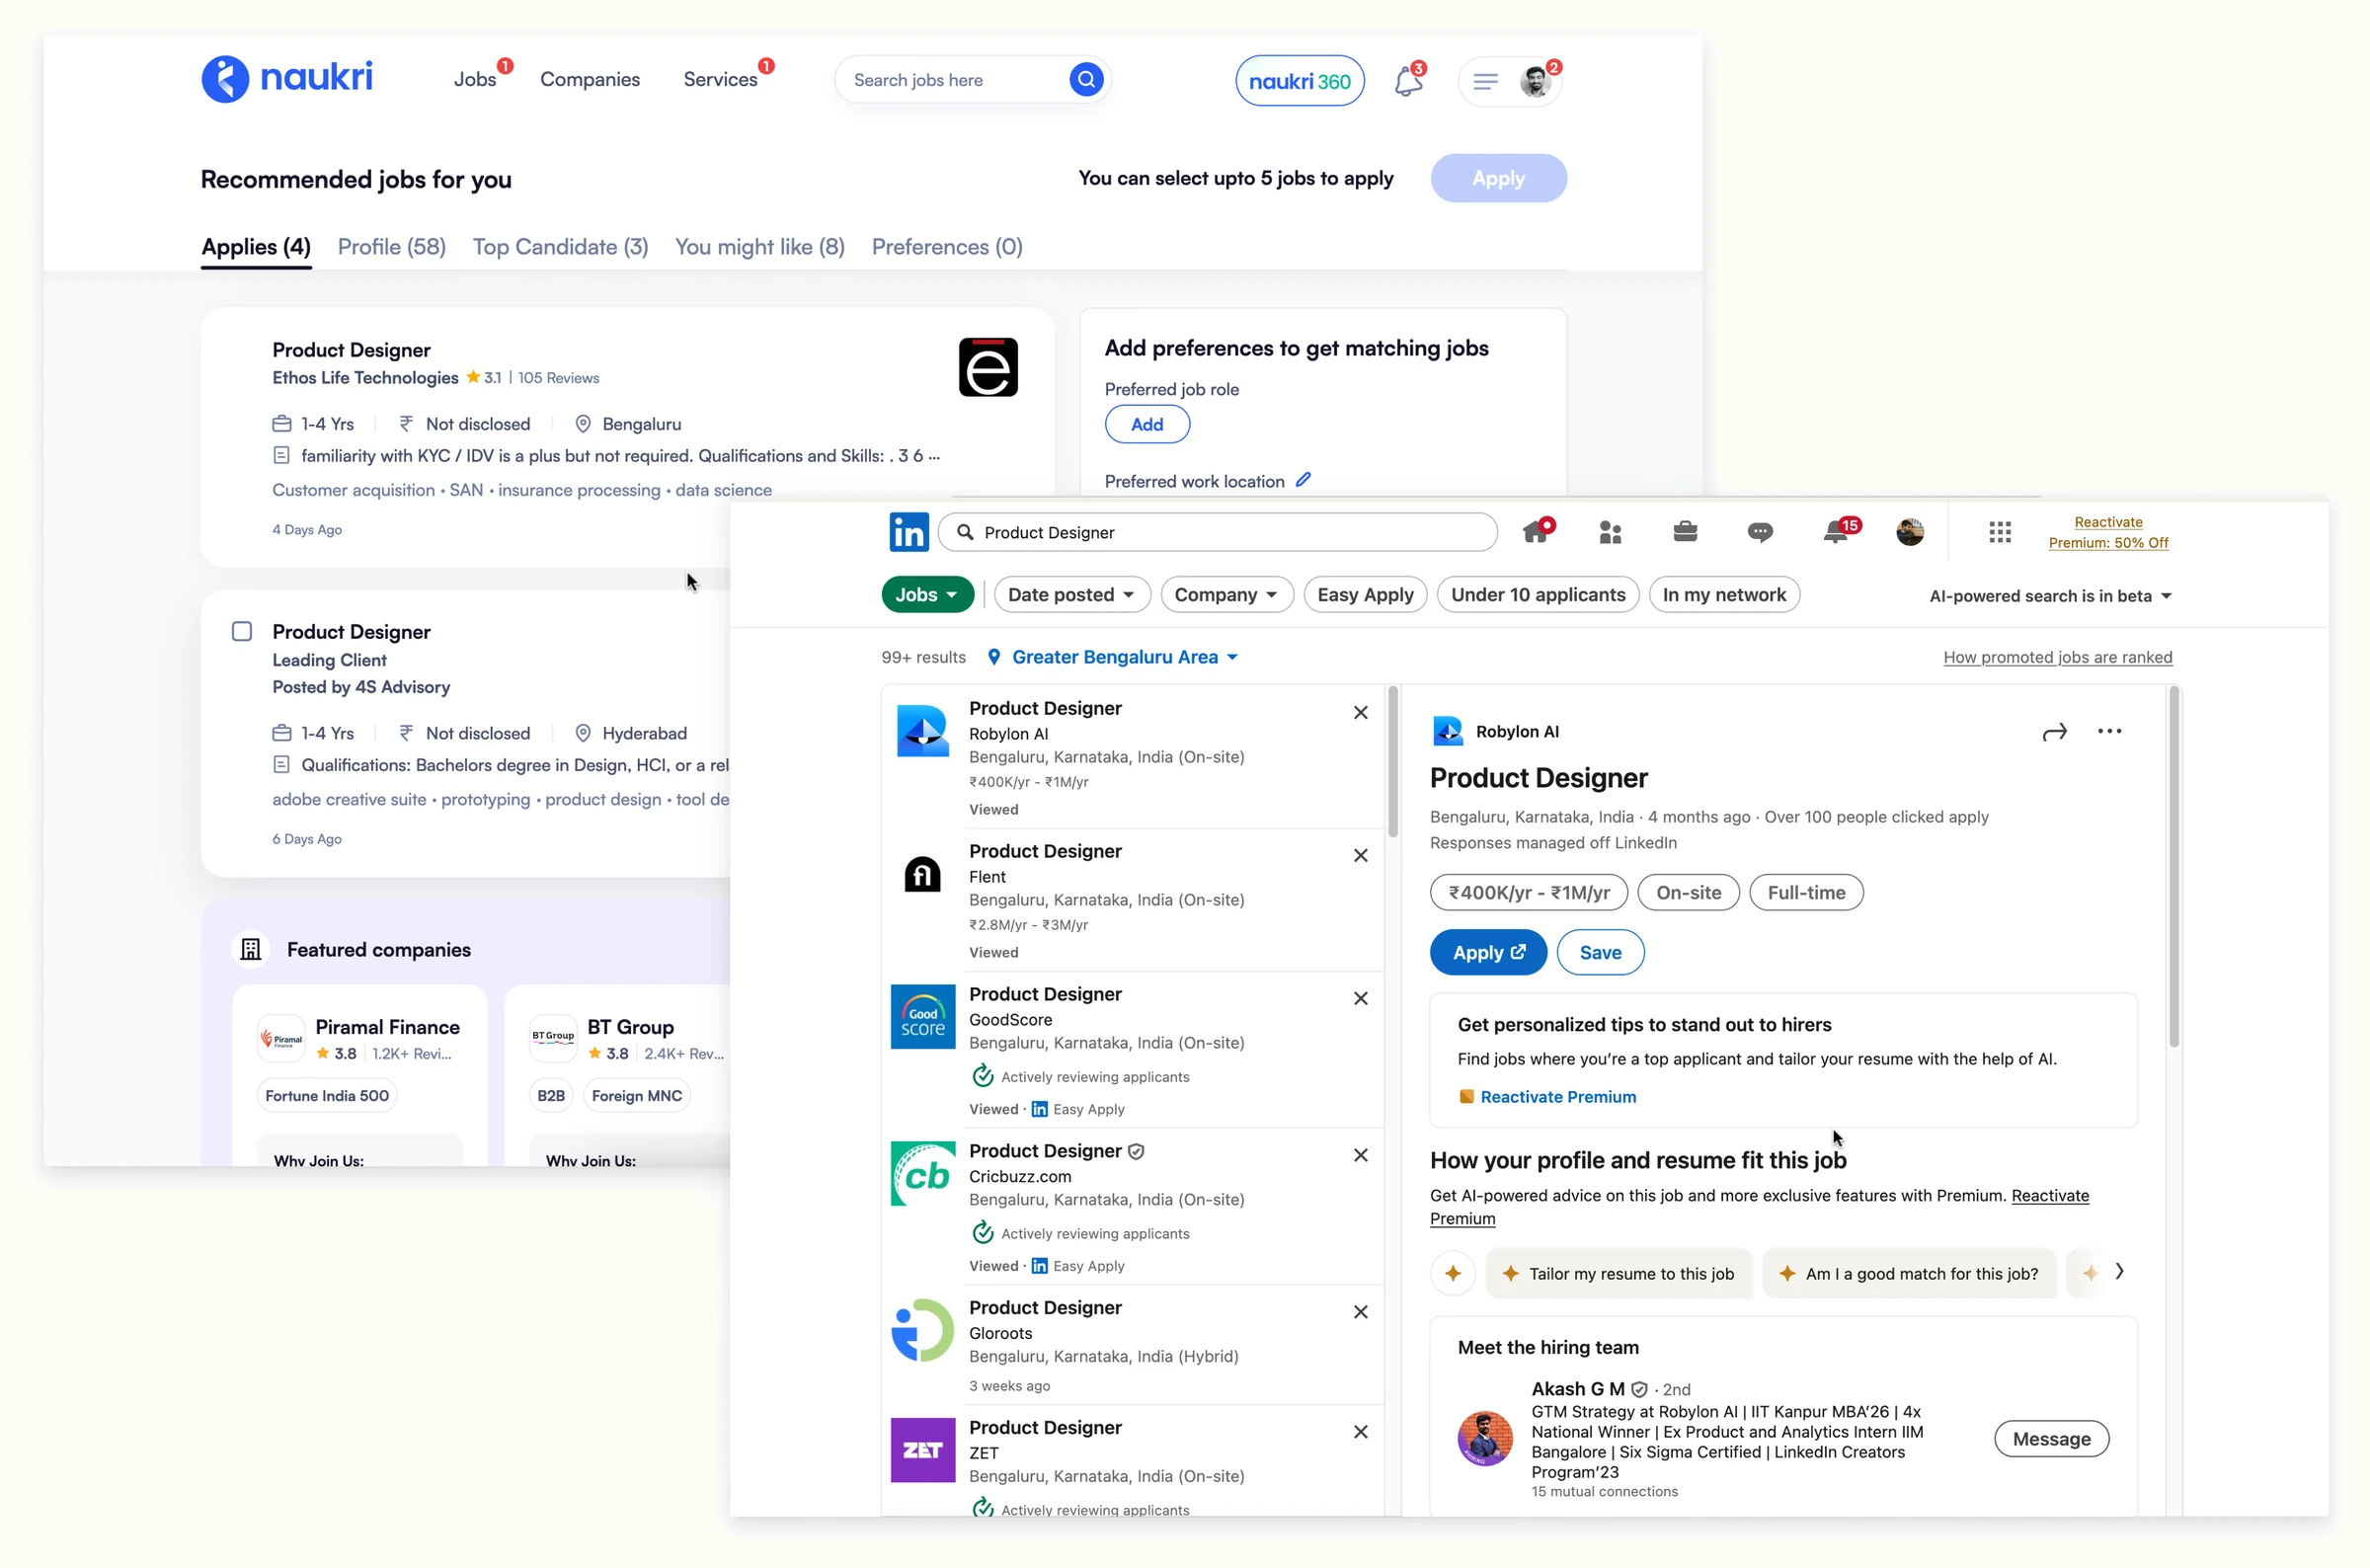Click the LinkedIn logo
This screenshot has height=1568, width=2370.
(x=908, y=532)
